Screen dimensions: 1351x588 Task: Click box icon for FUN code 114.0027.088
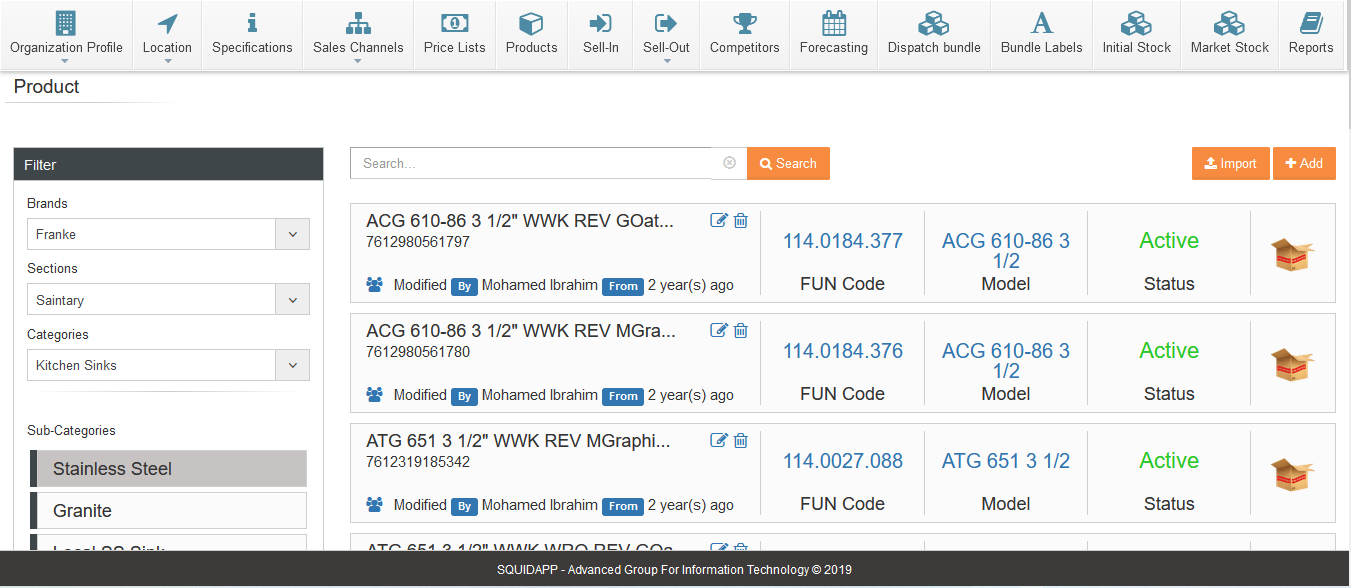[x=1292, y=474]
